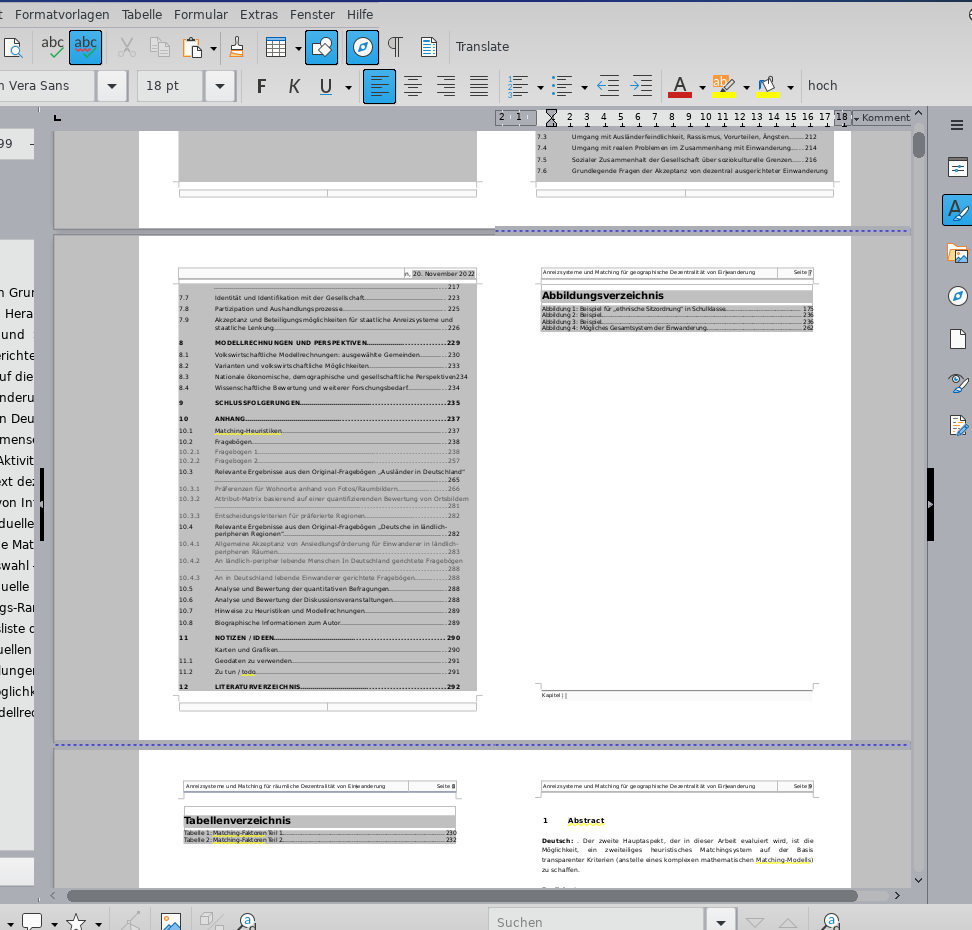Open the Page deck in the sidebar
This screenshot has height=930, width=972.
click(x=958, y=339)
